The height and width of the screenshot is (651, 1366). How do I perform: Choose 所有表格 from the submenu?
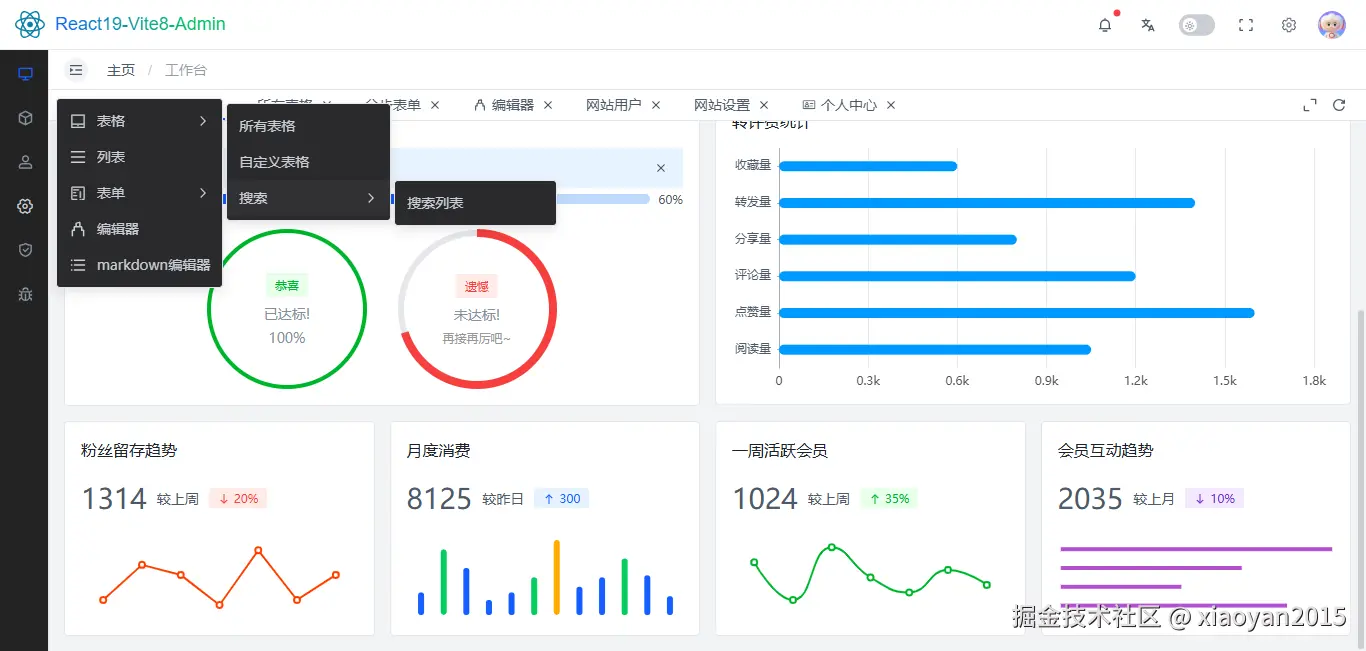coord(308,126)
